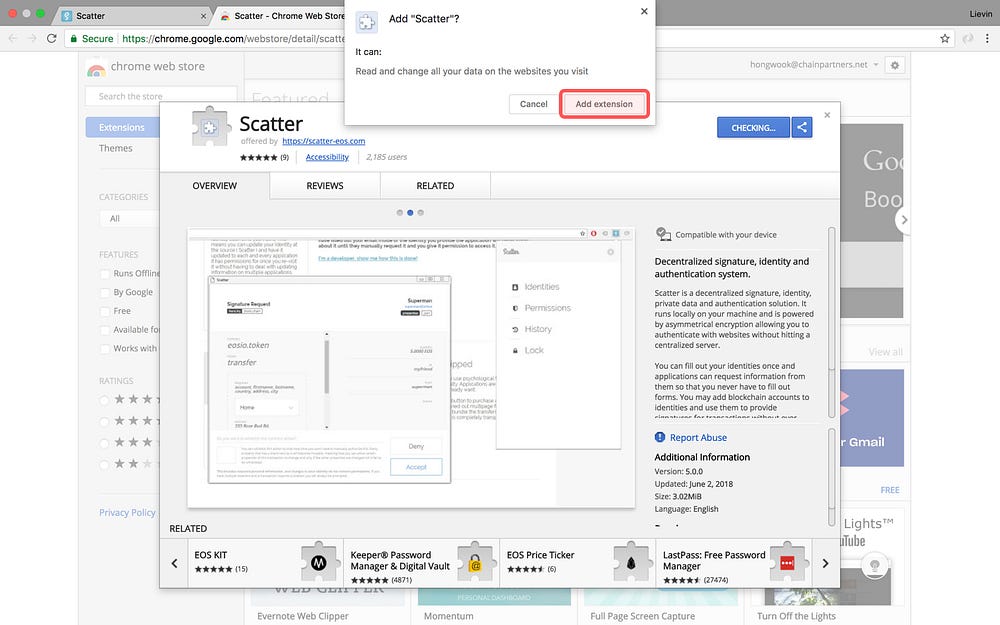Image resolution: width=1000 pixels, height=625 pixels.
Task: Open the OVERVIEW tab
Action: 214,186
